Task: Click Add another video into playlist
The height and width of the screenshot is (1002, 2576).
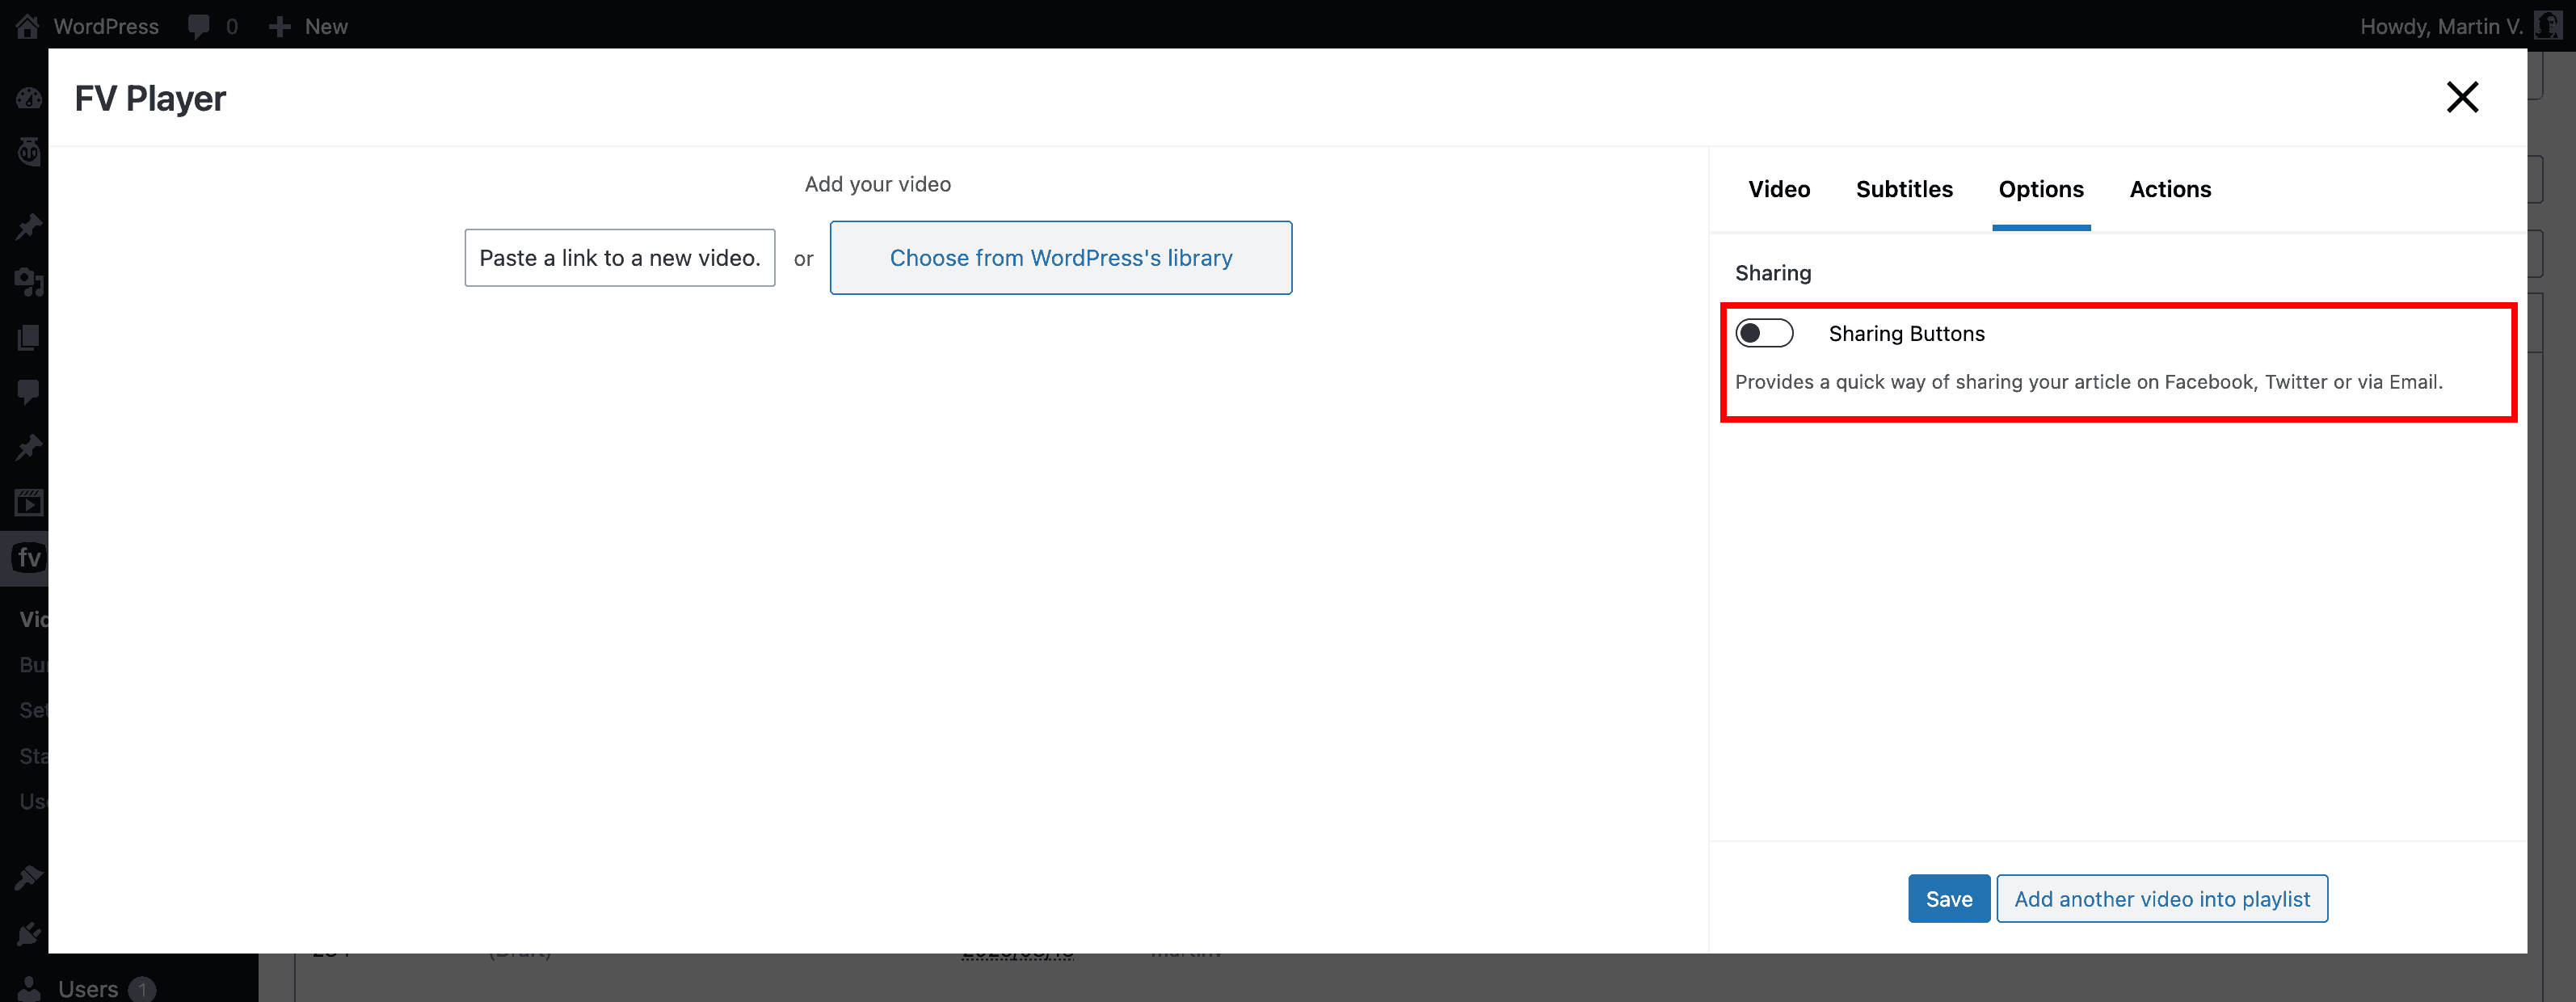Action: tap(2162, 898)
